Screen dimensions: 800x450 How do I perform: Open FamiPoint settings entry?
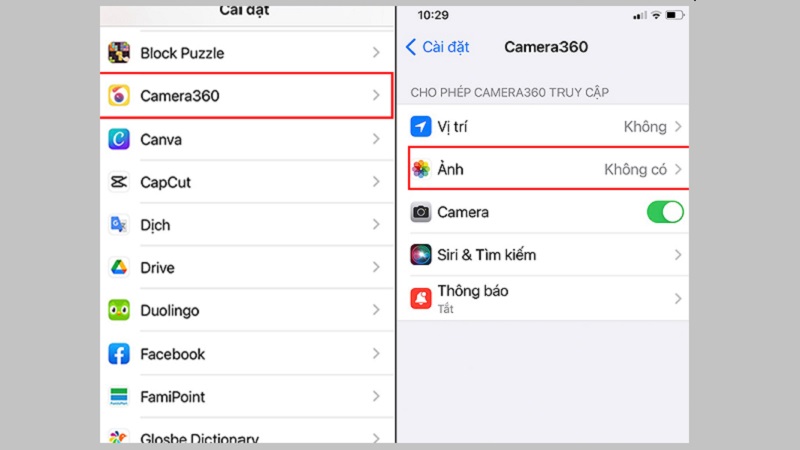[x=172, y=397]
